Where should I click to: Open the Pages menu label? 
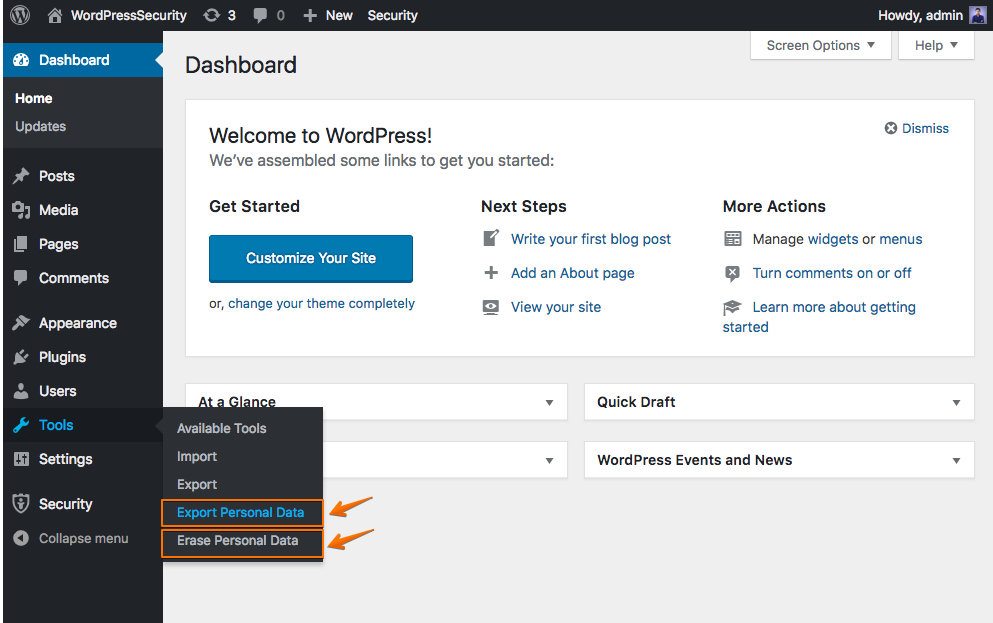(x=58, y=244)
